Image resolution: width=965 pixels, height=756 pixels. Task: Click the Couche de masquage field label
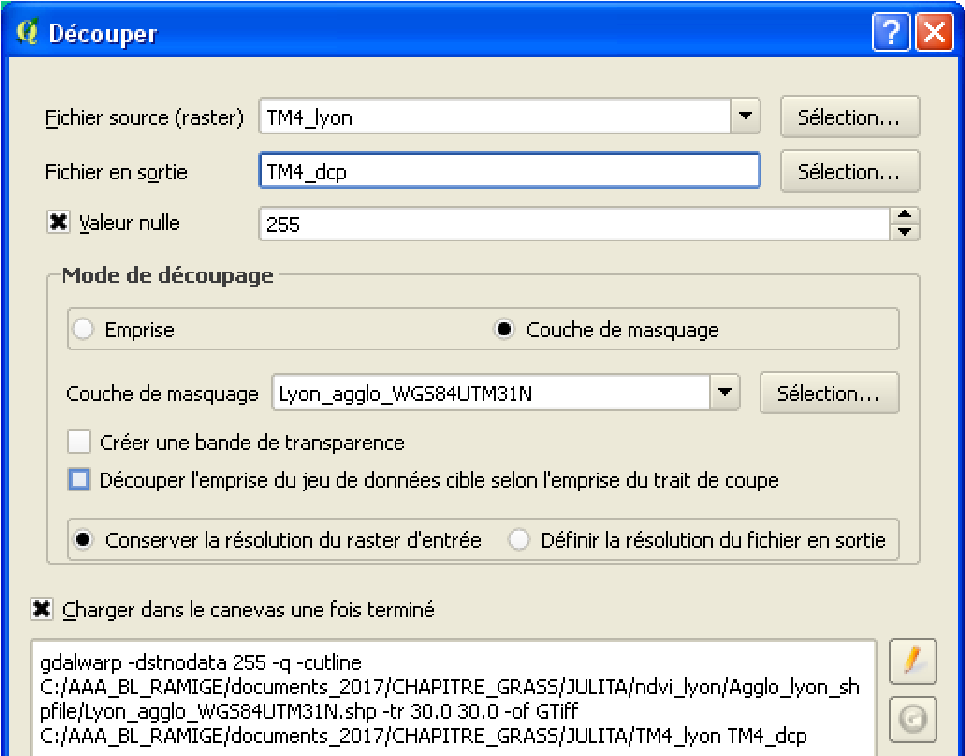point(162,393)
